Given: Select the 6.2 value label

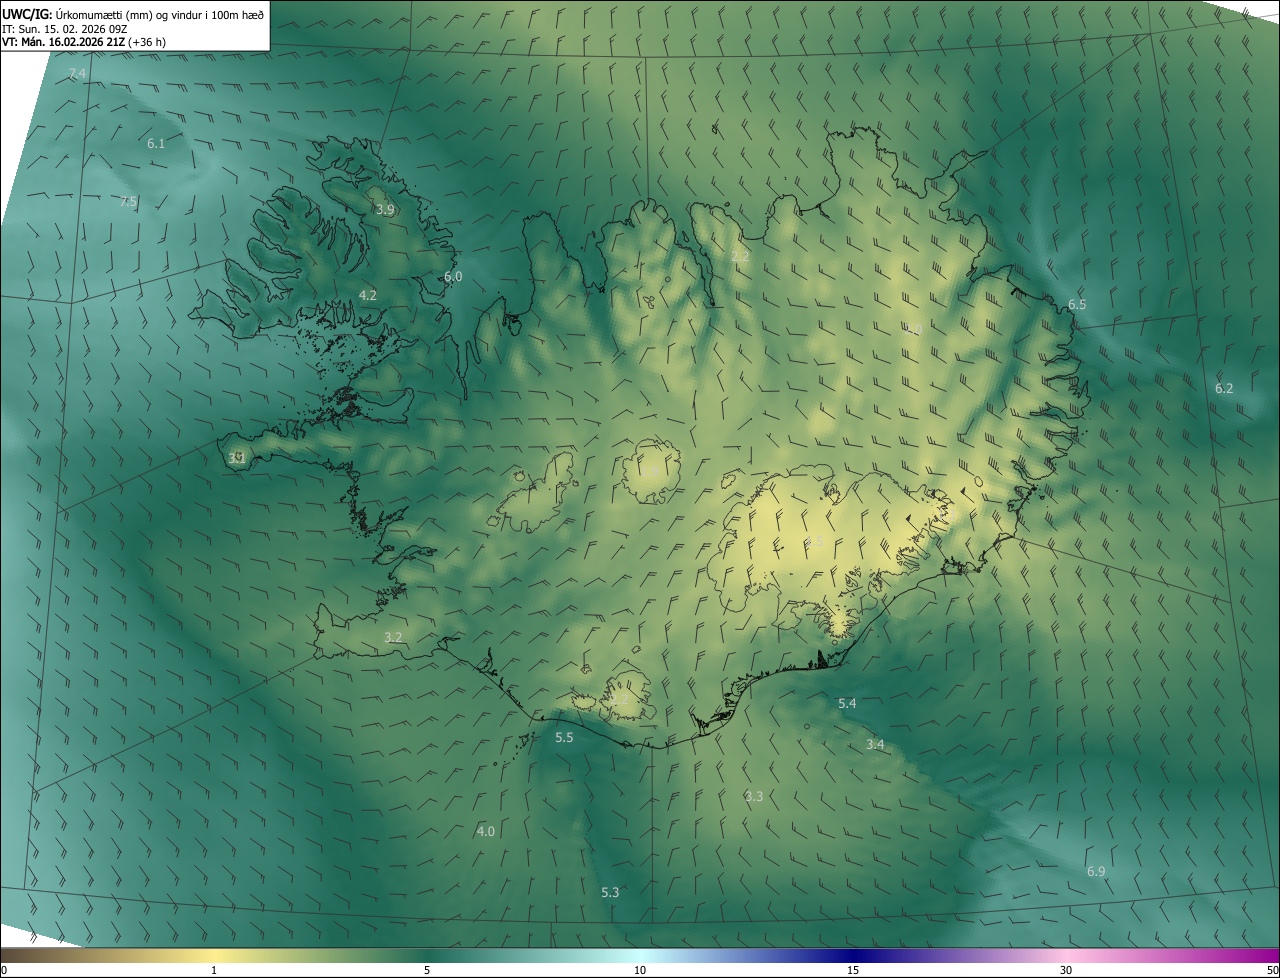Looking at the screenshot, I should coord(1224,388).
